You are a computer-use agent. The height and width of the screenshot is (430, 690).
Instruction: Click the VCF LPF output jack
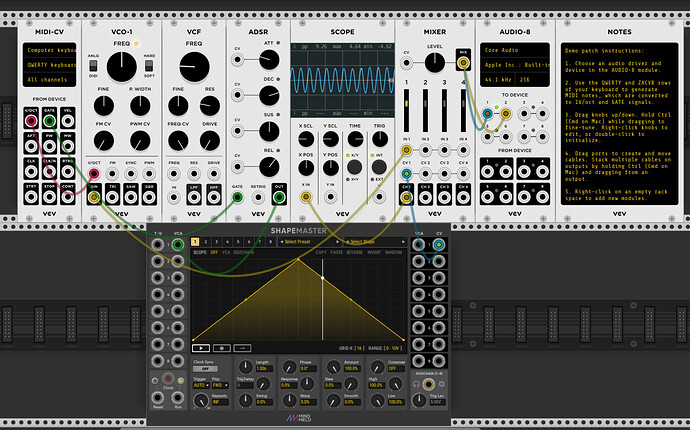[194, 197]
